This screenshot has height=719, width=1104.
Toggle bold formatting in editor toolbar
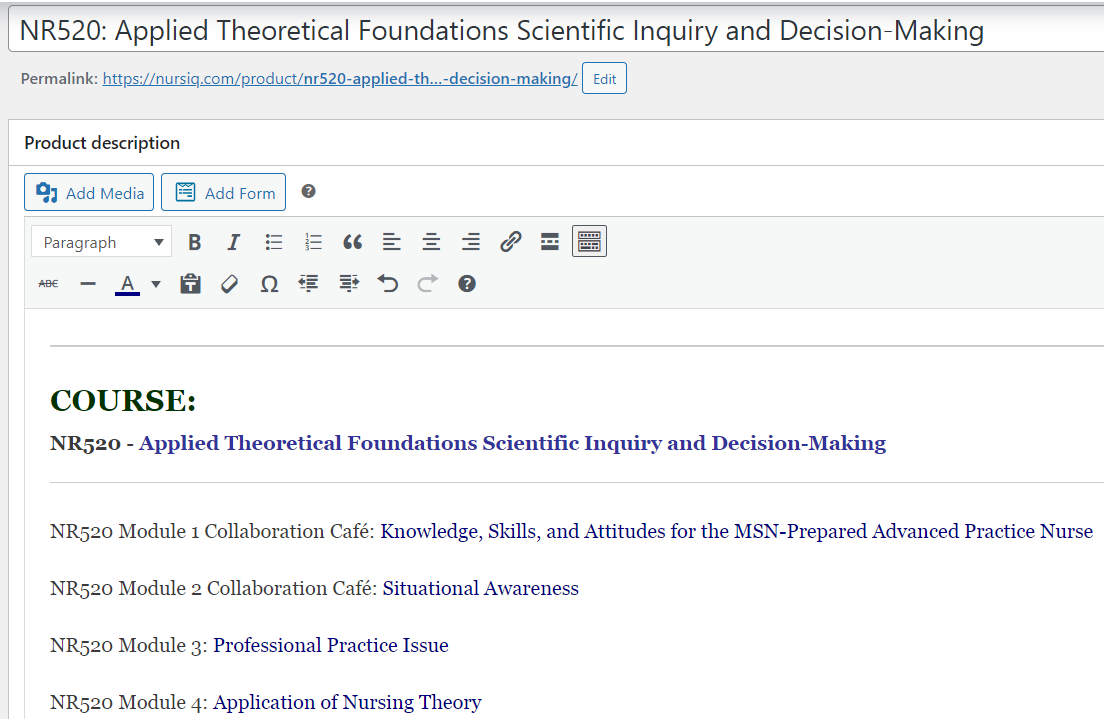point(195,242)
